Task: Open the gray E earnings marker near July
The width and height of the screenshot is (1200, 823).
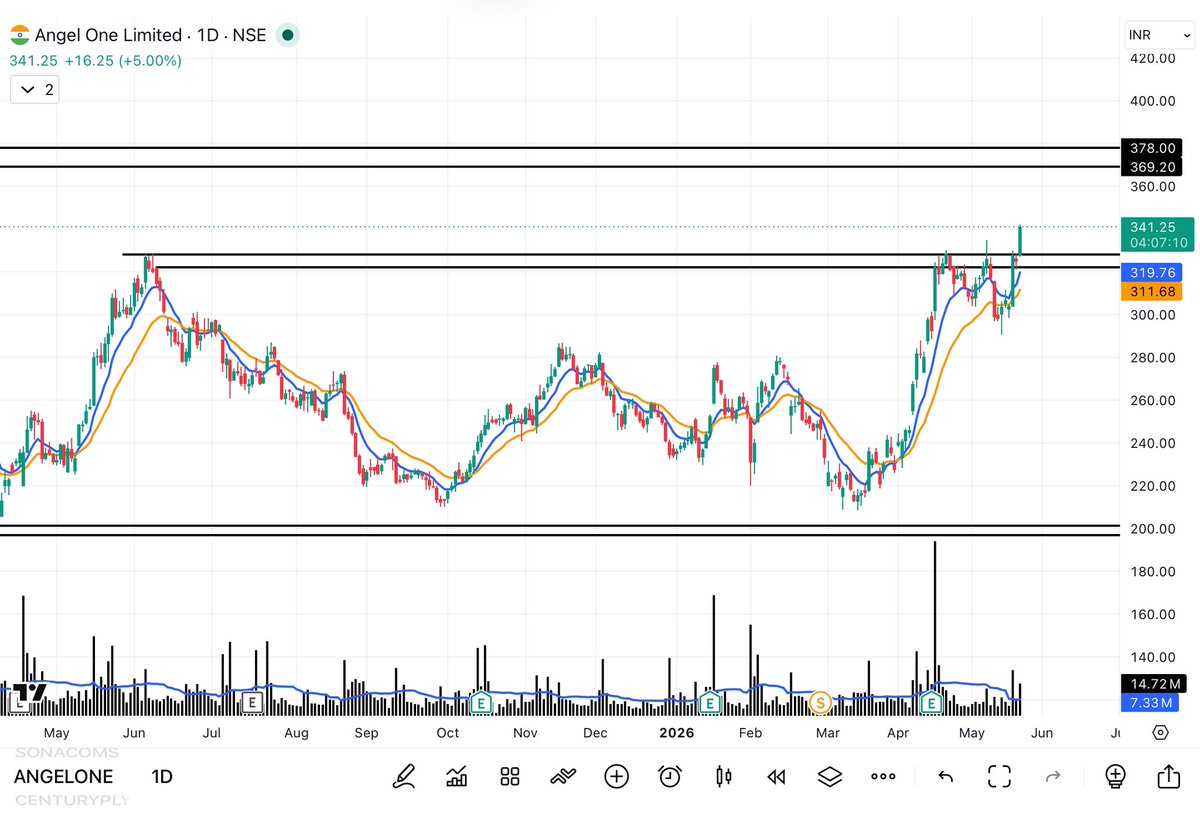Action: click(x=252, y=703)
